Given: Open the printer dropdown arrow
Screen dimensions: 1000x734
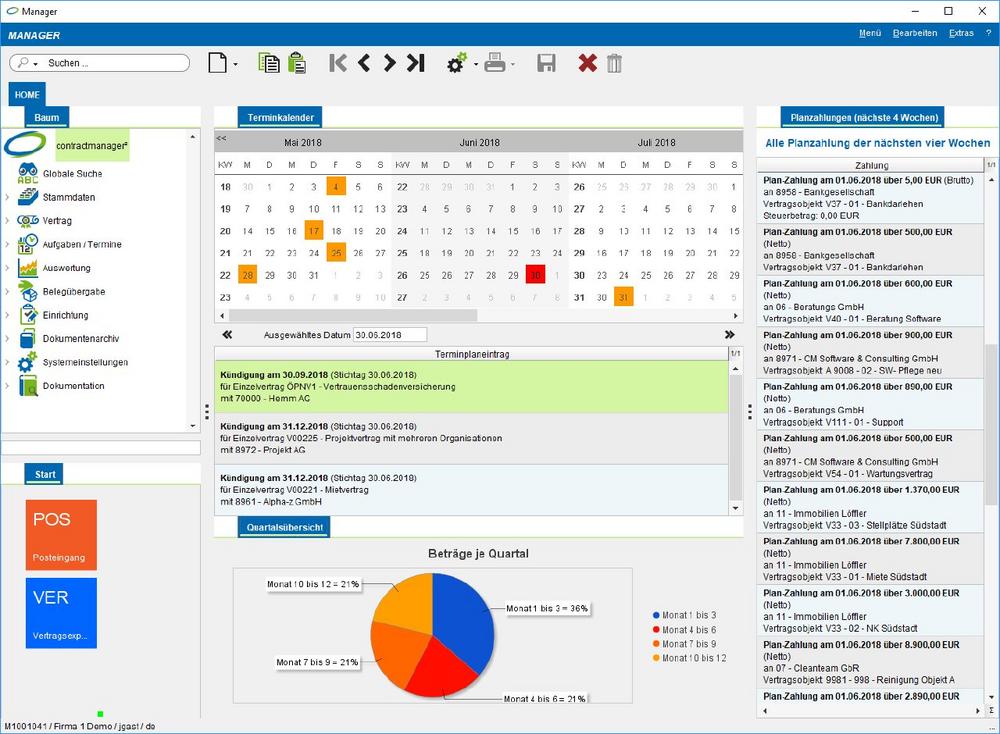Looking at the screenshot, I should (513, 64).
